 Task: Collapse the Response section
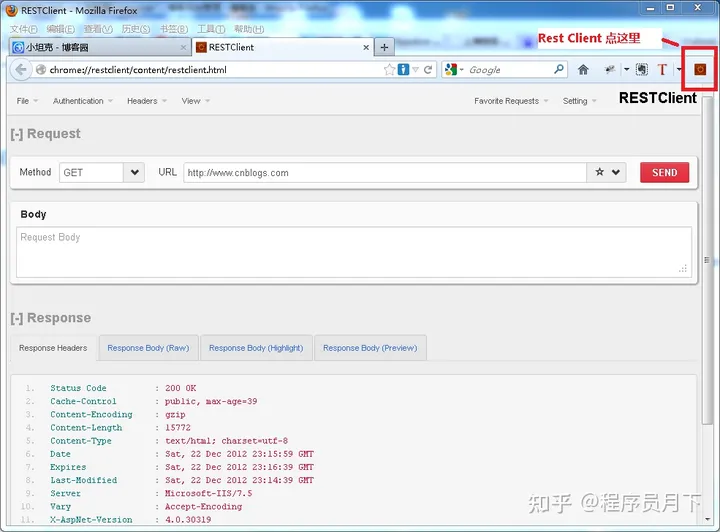[x=17, y=318]
